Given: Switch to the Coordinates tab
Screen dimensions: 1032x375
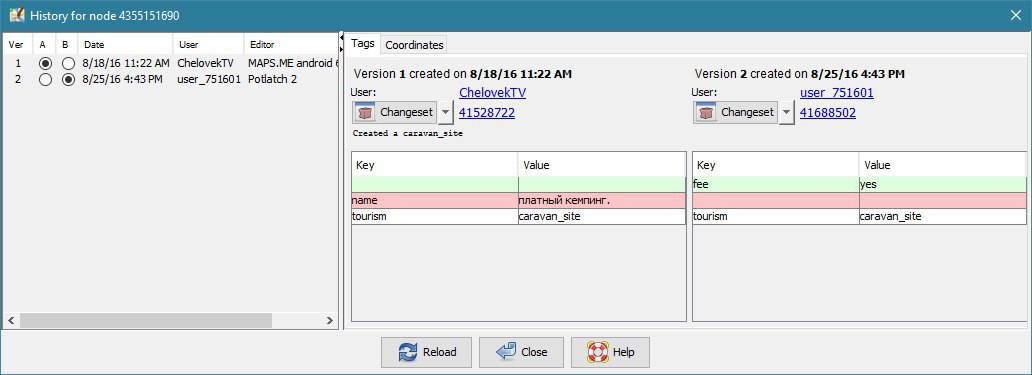Looking at the screenshot, I should click(414, 45).
